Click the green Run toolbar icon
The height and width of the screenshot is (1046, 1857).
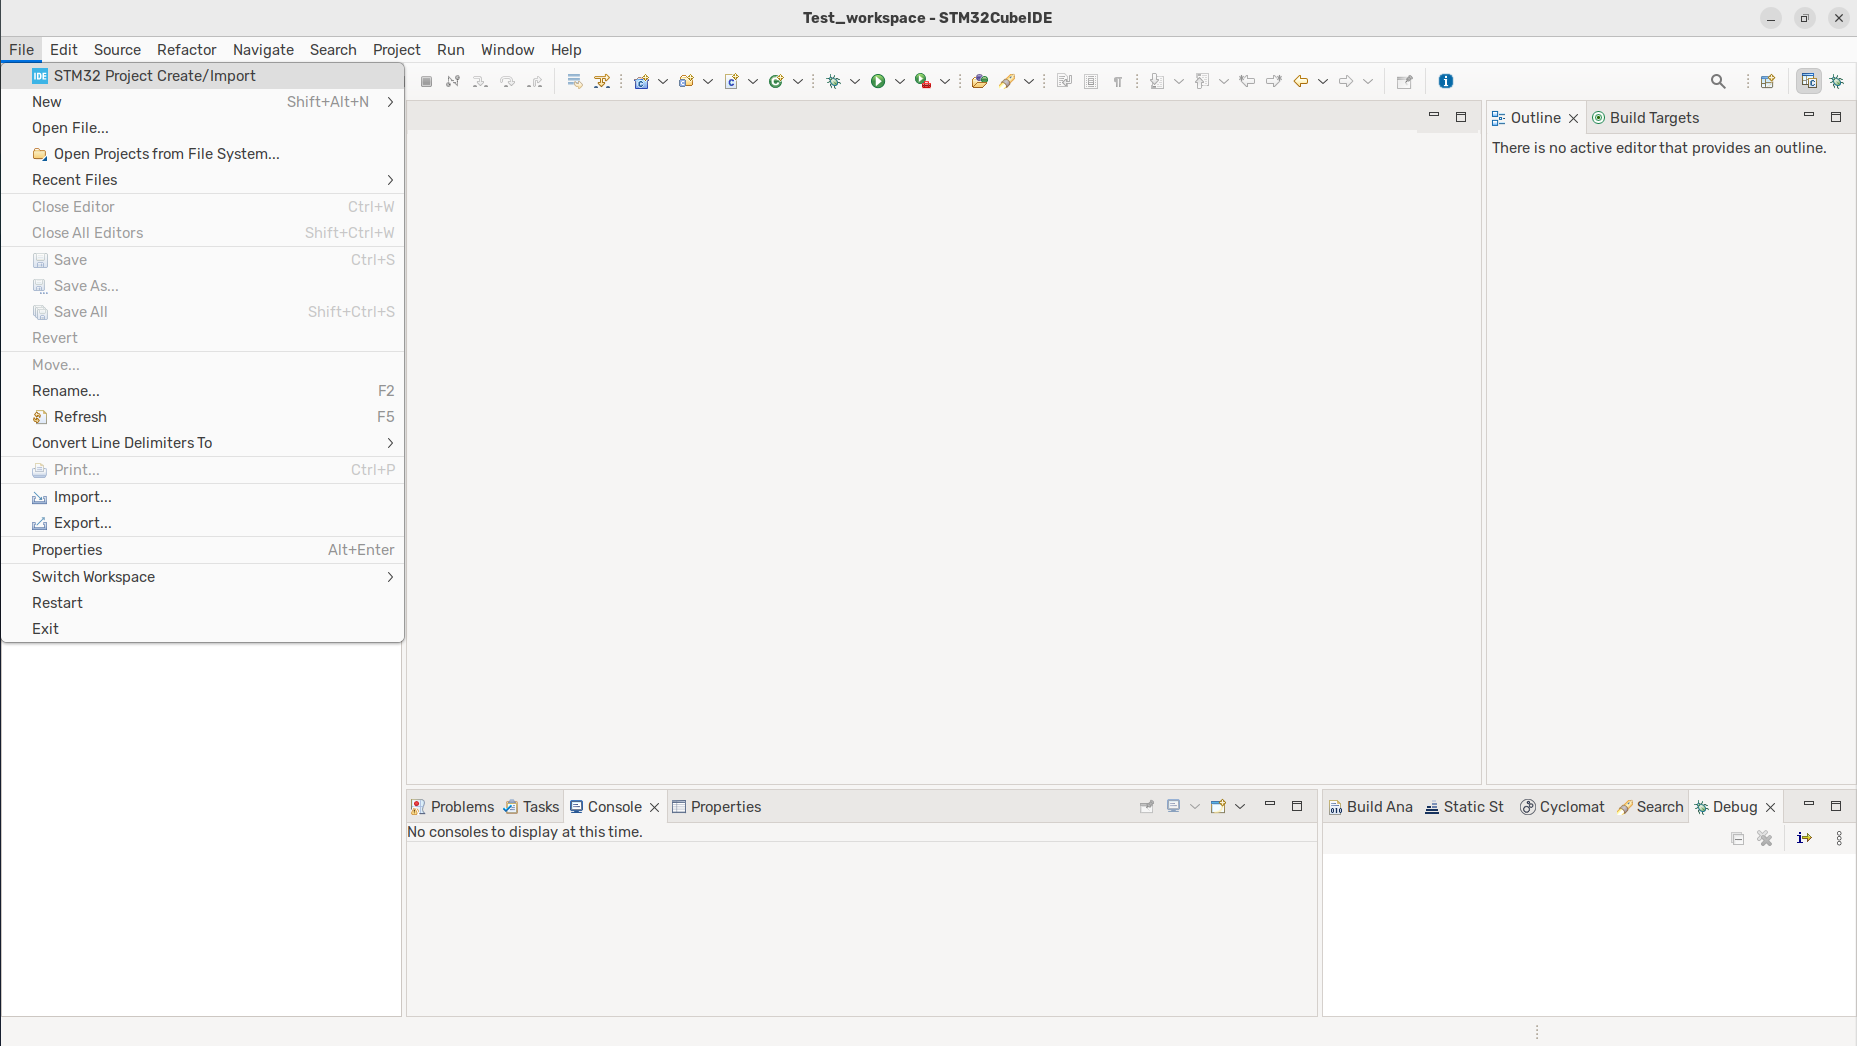coord(878,82)
